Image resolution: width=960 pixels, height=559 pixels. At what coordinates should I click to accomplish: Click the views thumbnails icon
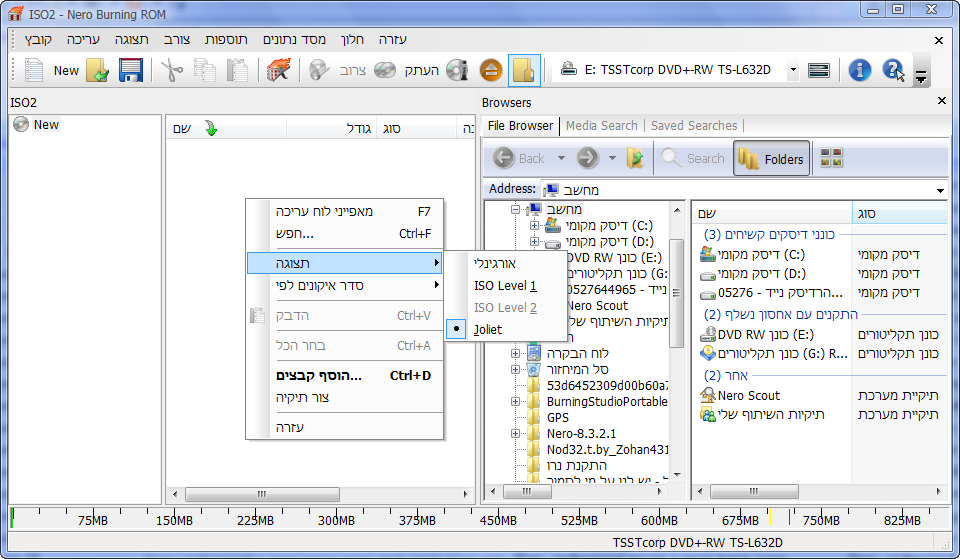[x=831, y=158]
